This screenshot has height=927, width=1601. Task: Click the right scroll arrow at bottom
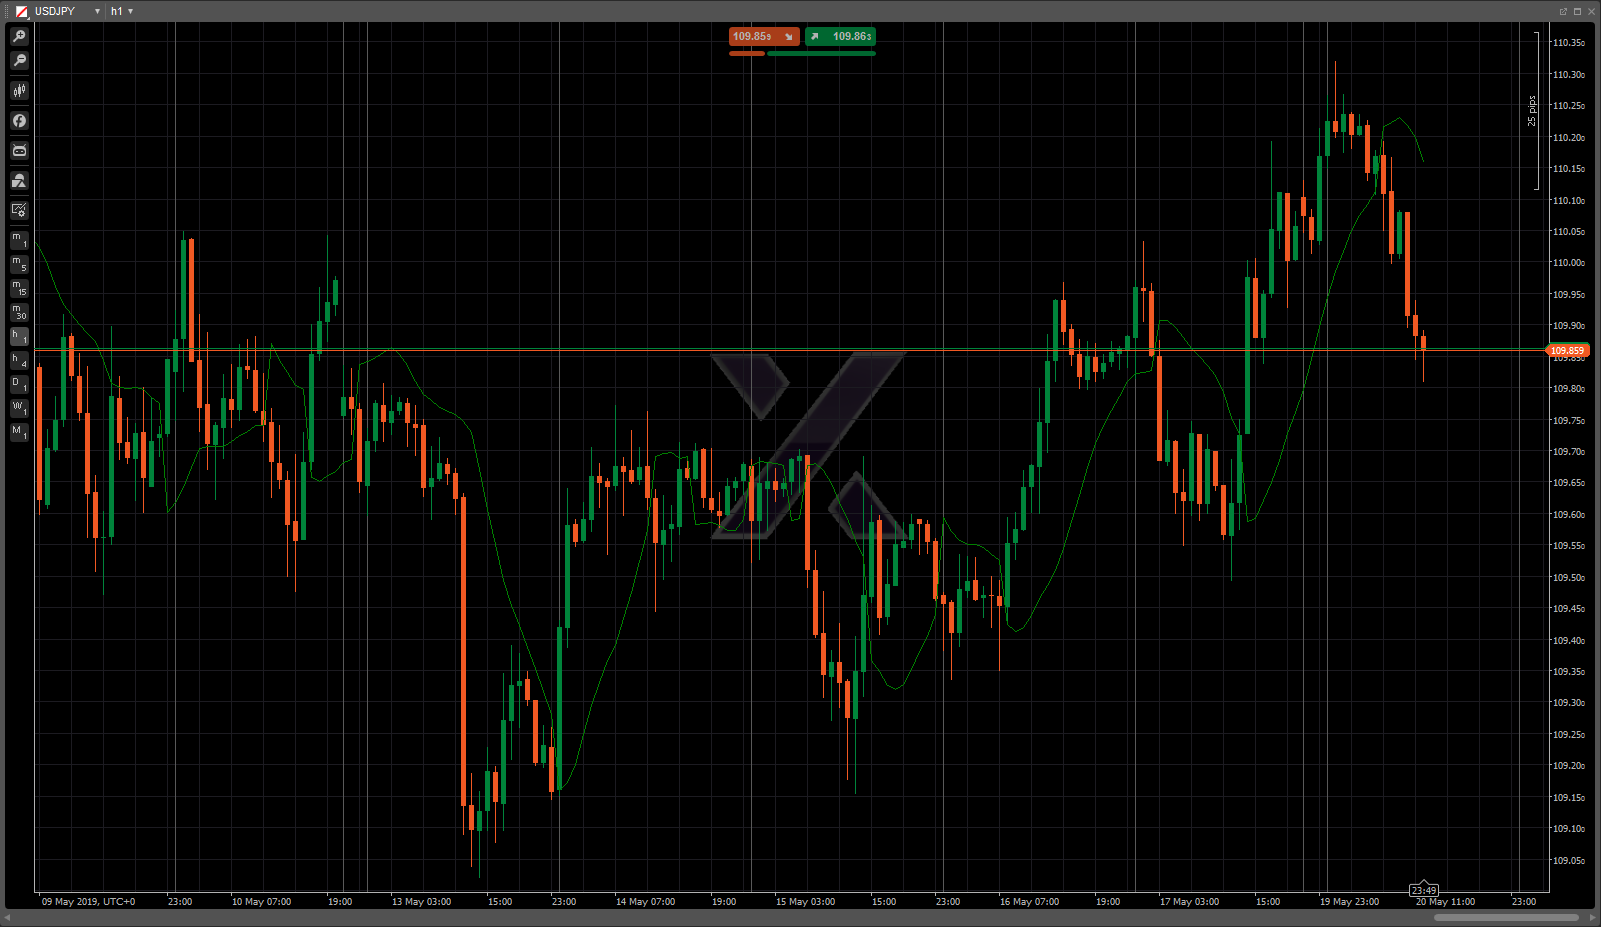click(1593, 917)
